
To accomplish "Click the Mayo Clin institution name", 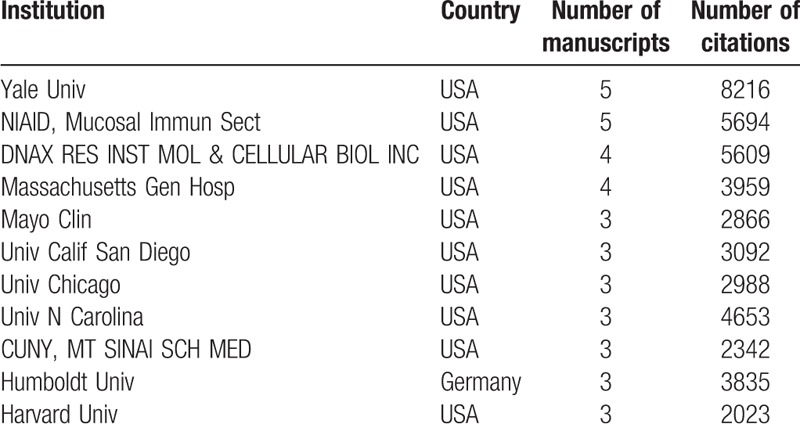I will (46, 220).
